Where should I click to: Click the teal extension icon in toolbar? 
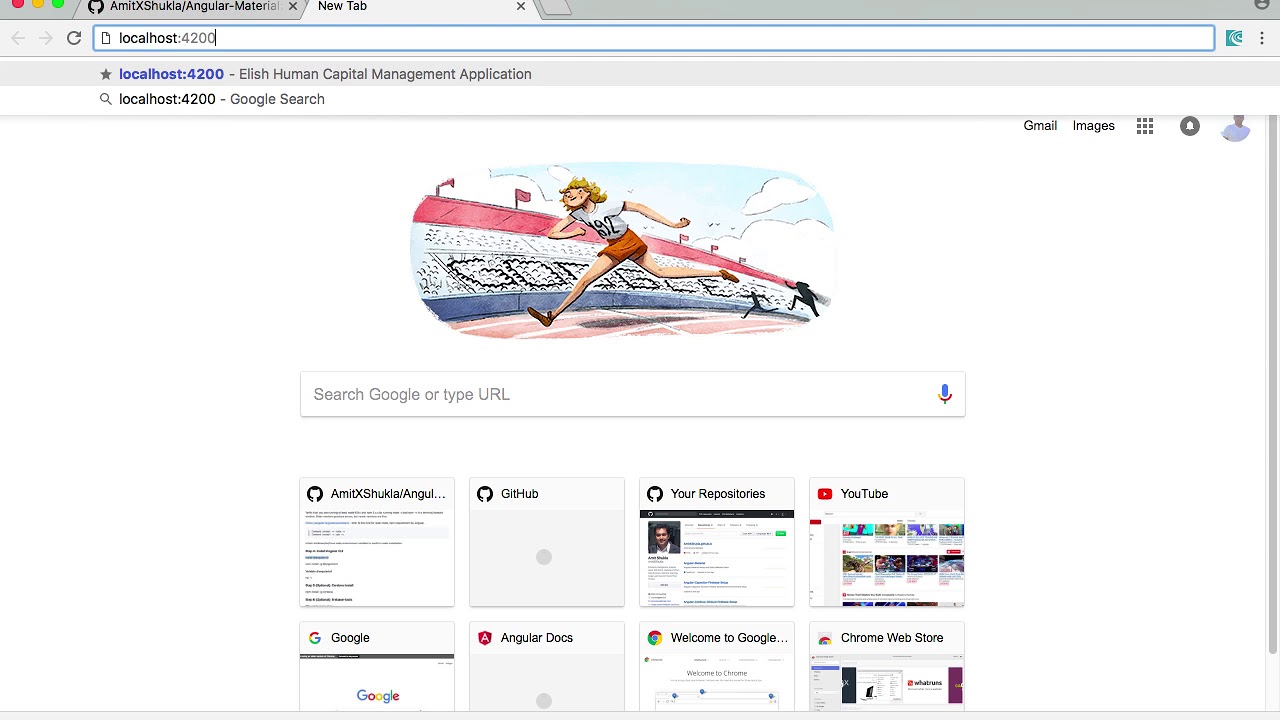[1234, 38]
